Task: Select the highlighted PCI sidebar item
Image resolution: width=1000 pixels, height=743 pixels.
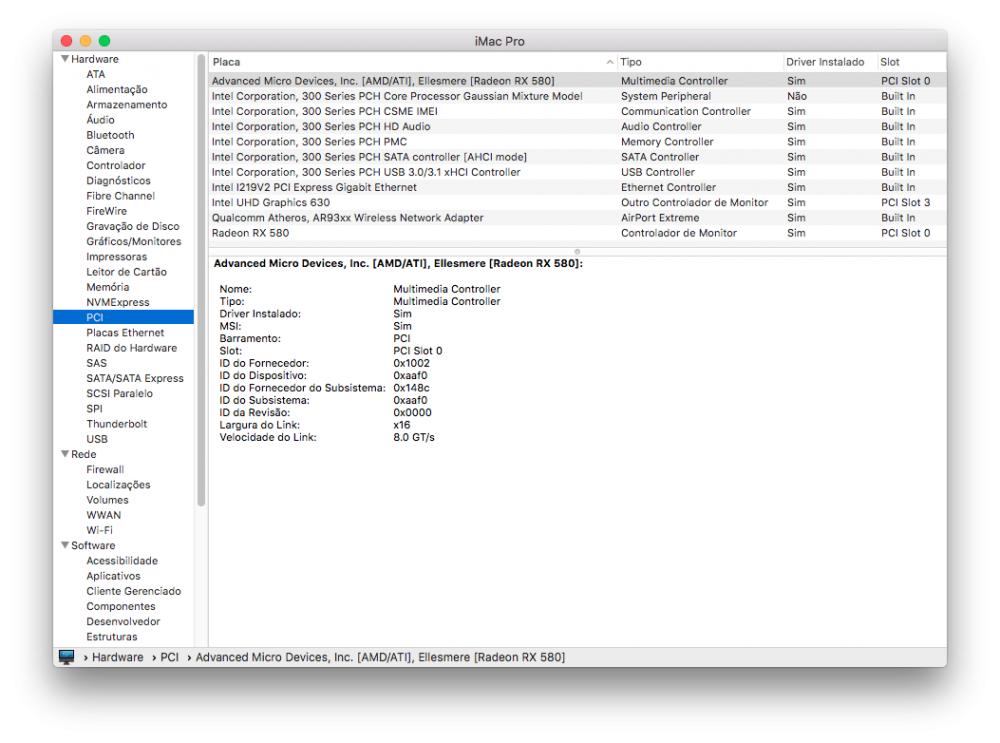Action: point(123,318)
